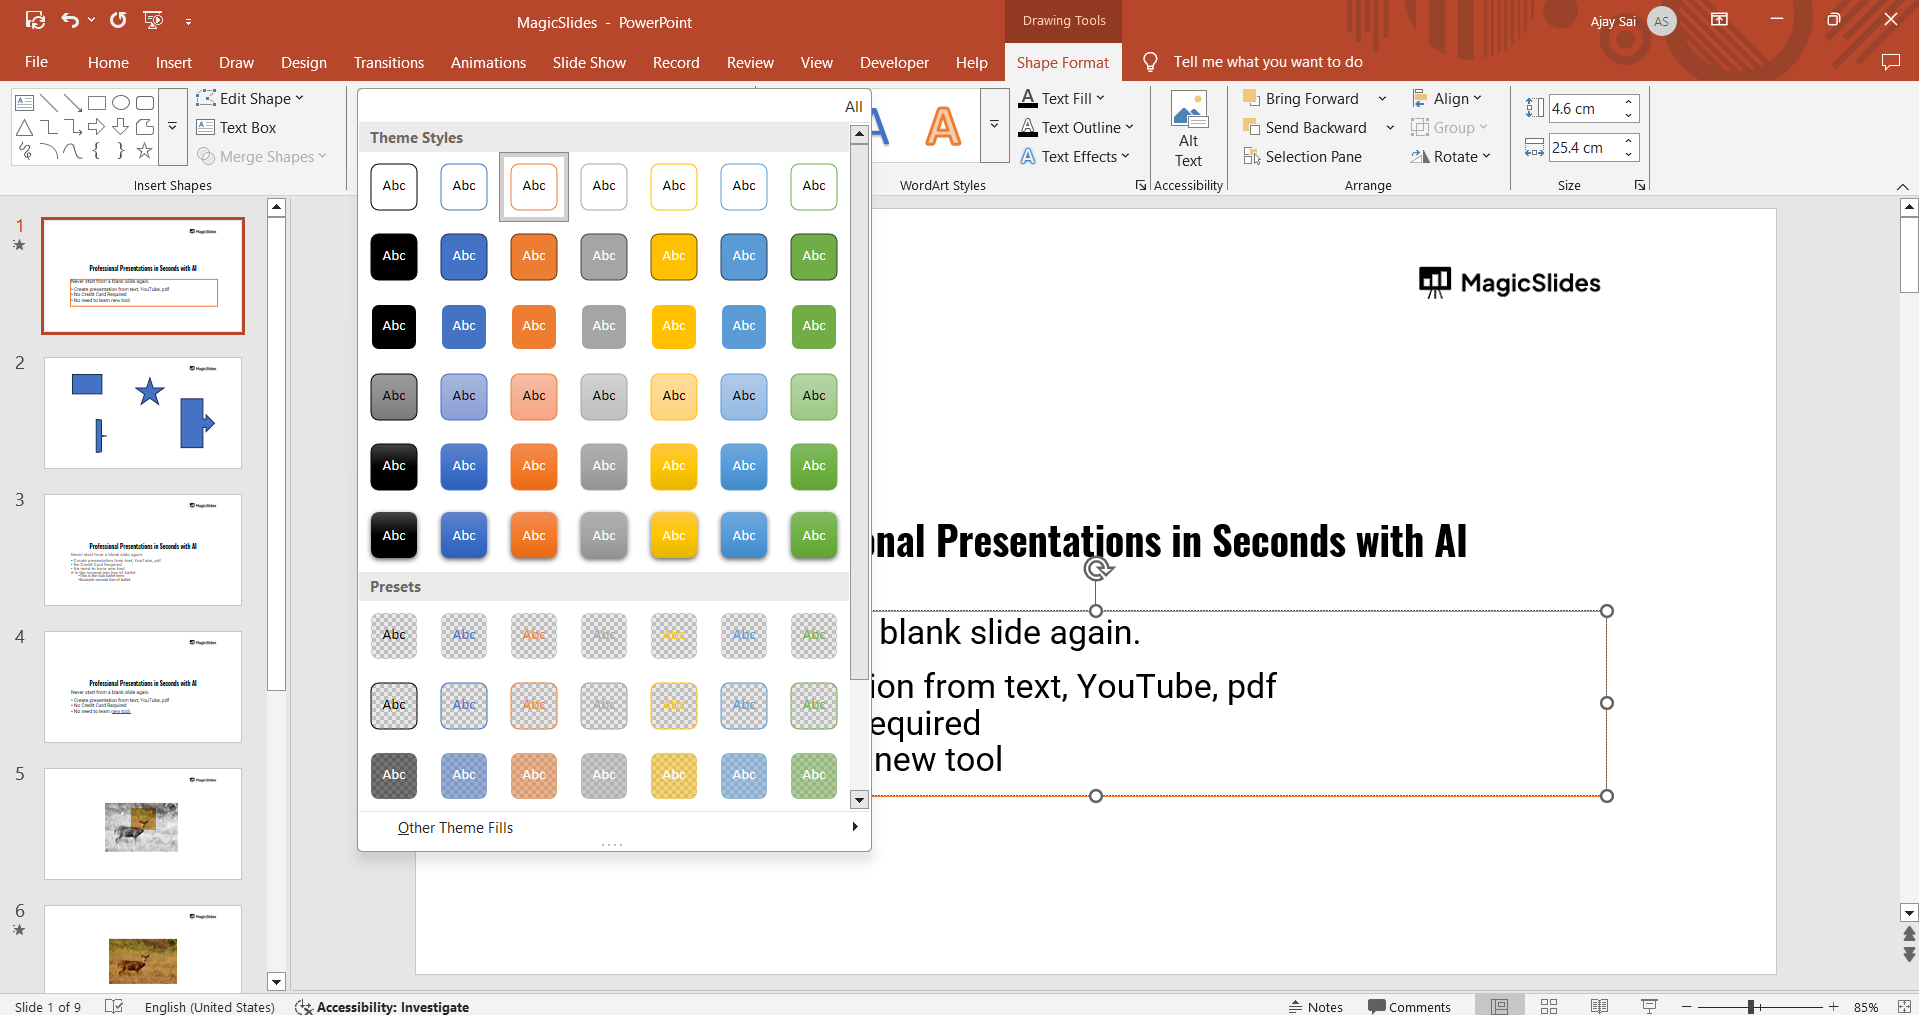This screenshot has width=1919, height=1015.
Task: Start Slide Show from status bar
Action: click(x=1649, y=1006)
